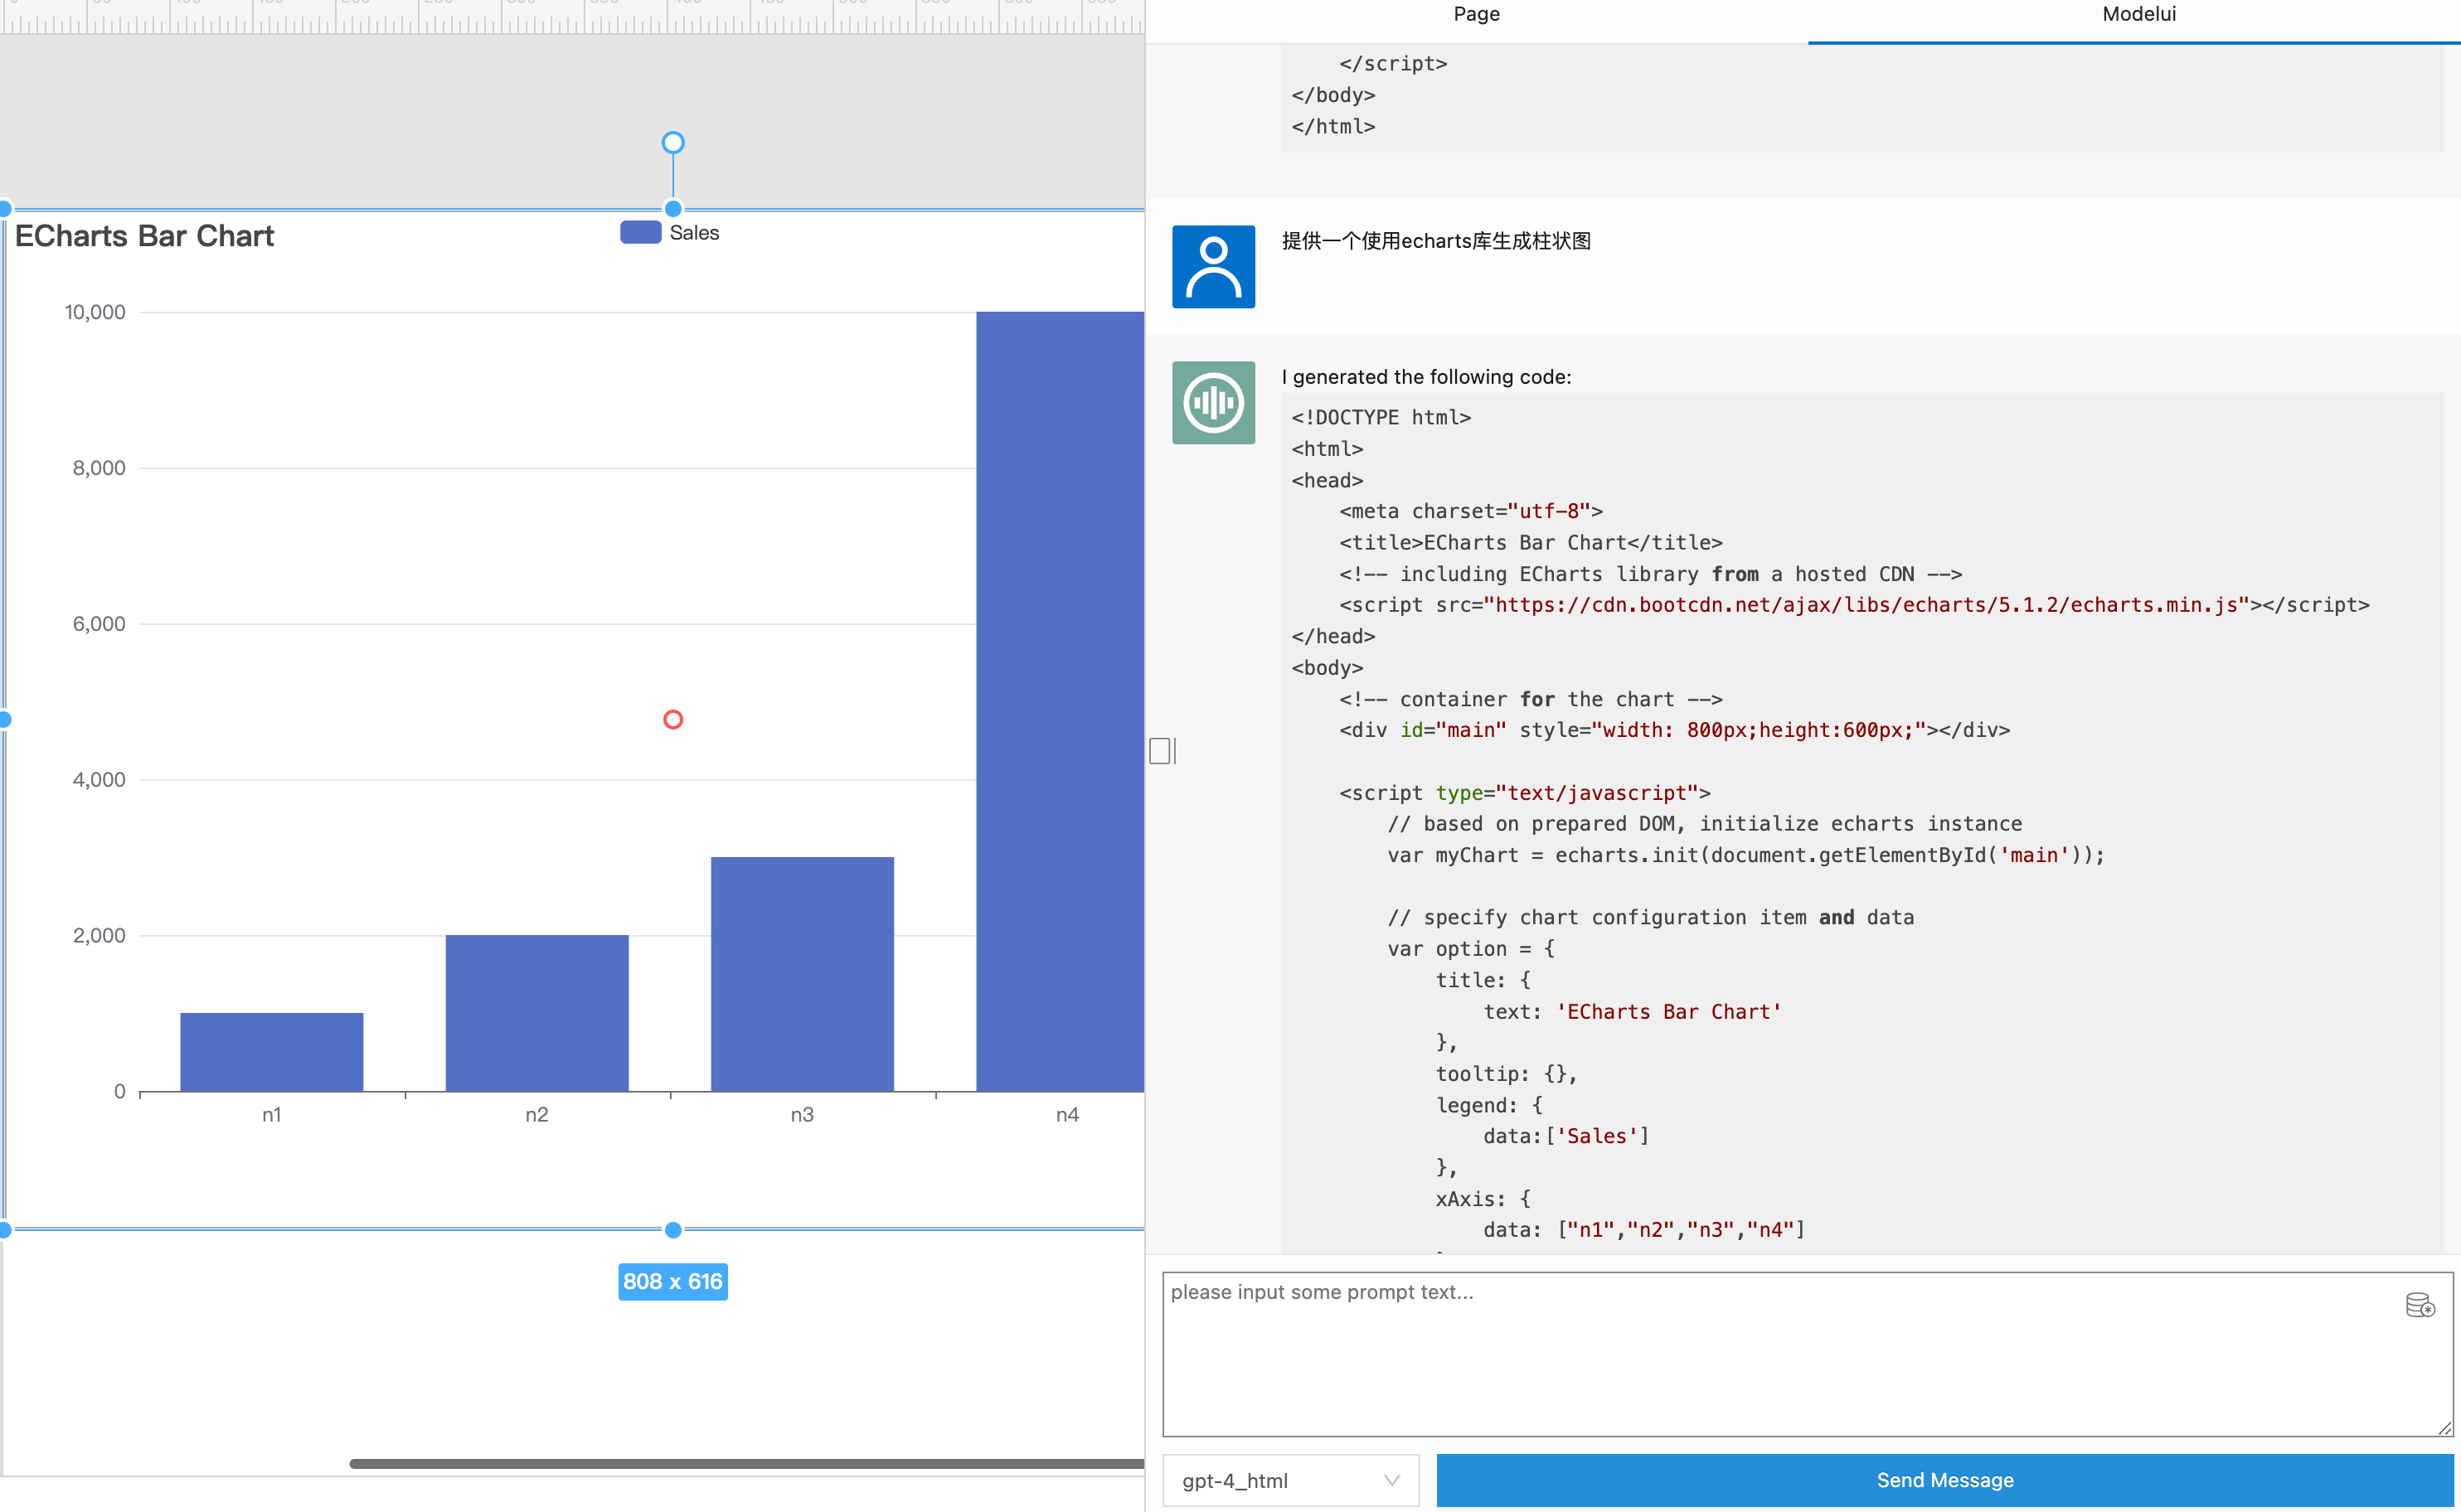Click the n1 bar in the chart

pyautogui.click(x=272, y=1052)
